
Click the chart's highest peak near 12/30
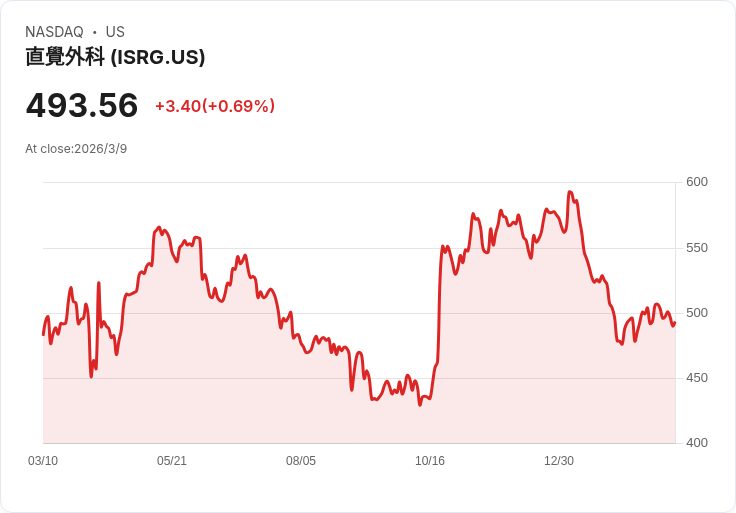[x=570, y=191]
